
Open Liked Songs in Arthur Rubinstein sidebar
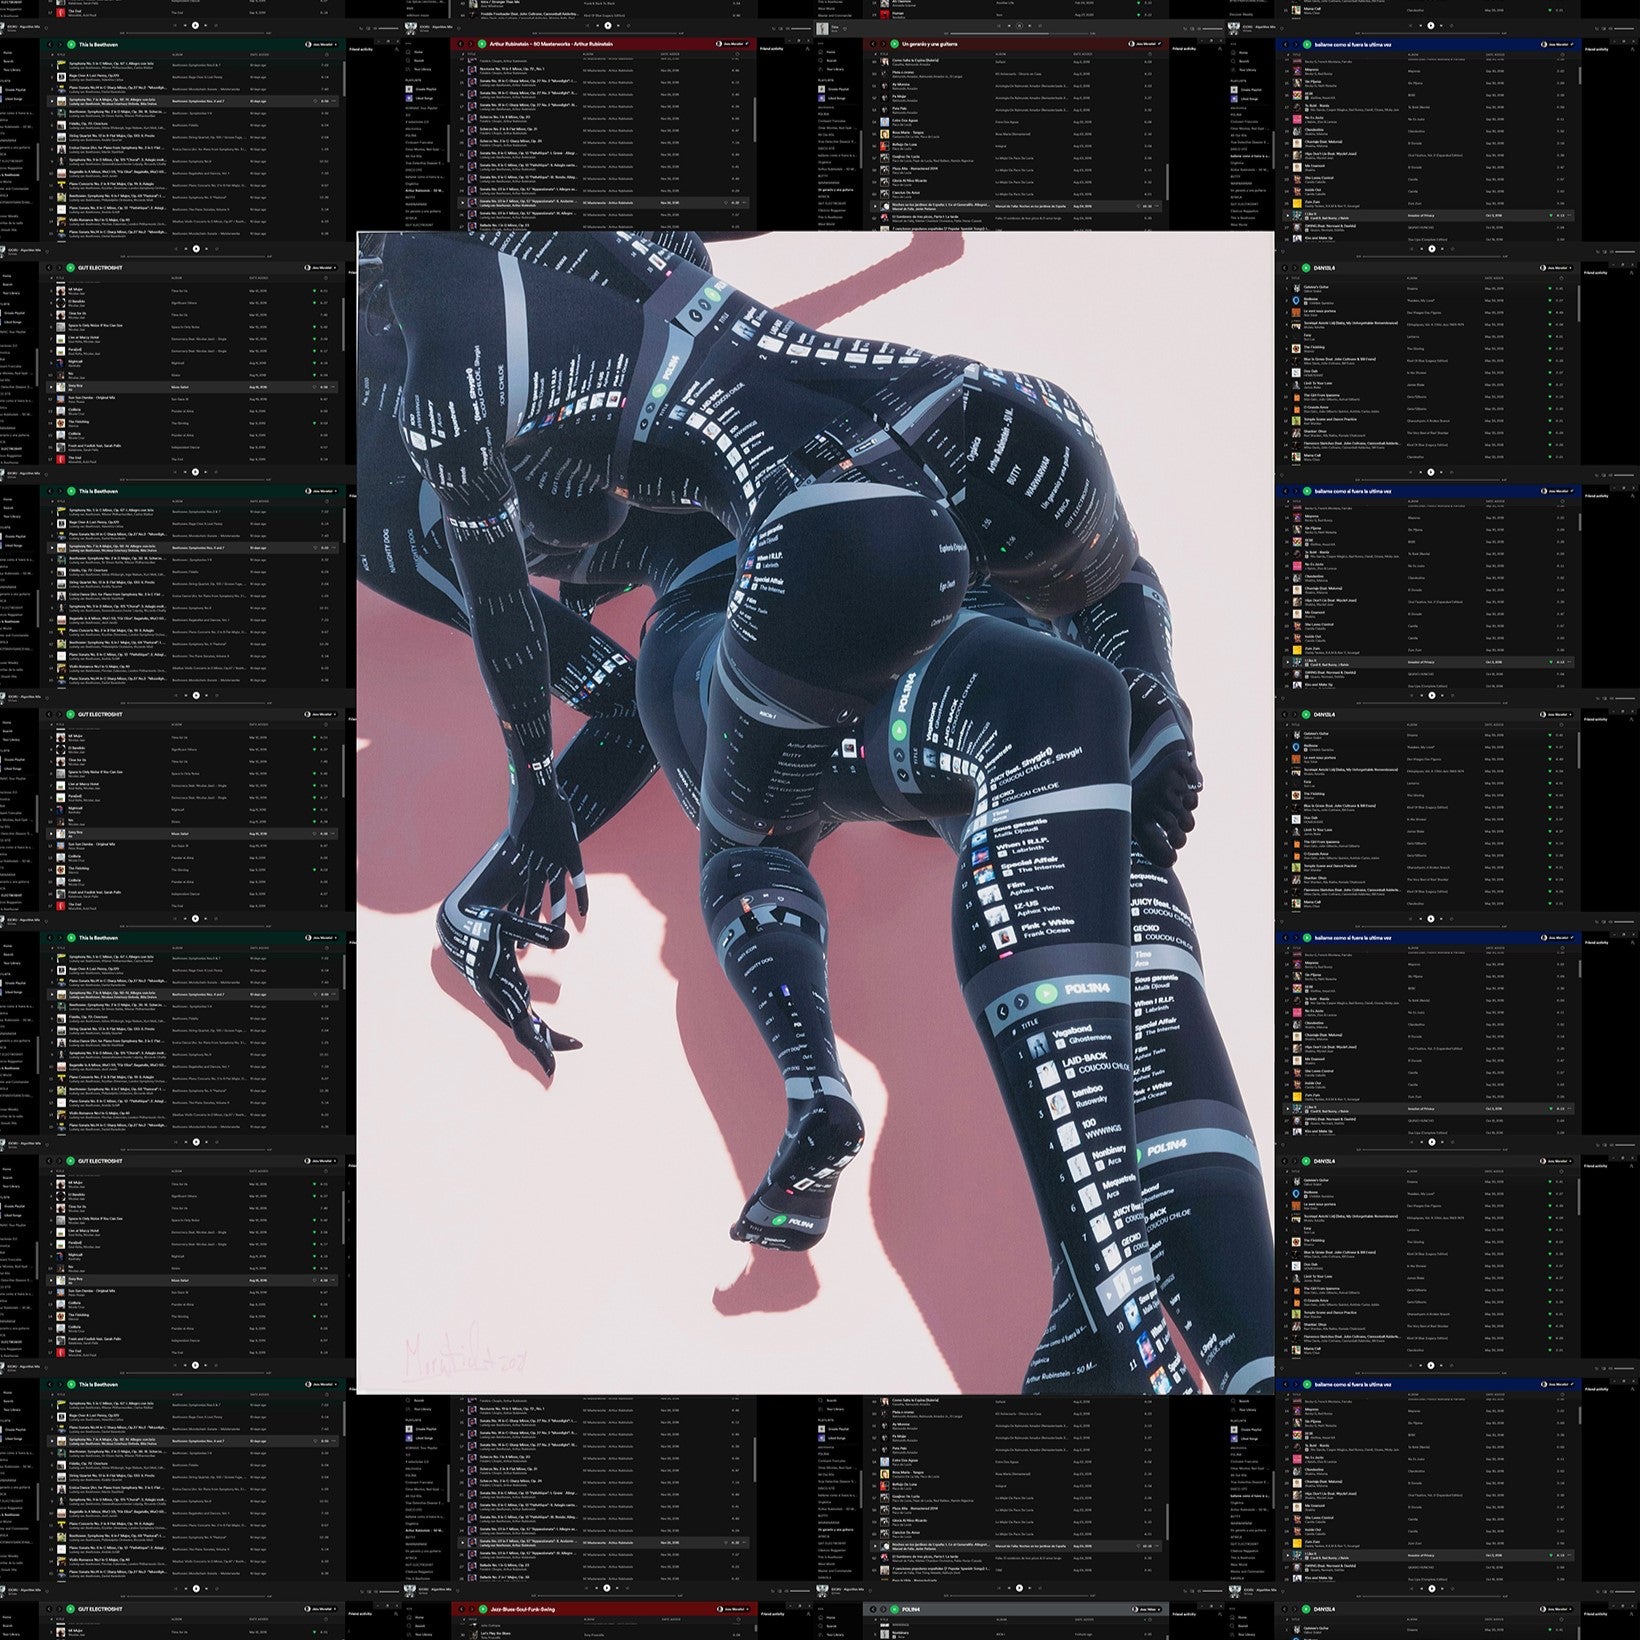(423, 98)
